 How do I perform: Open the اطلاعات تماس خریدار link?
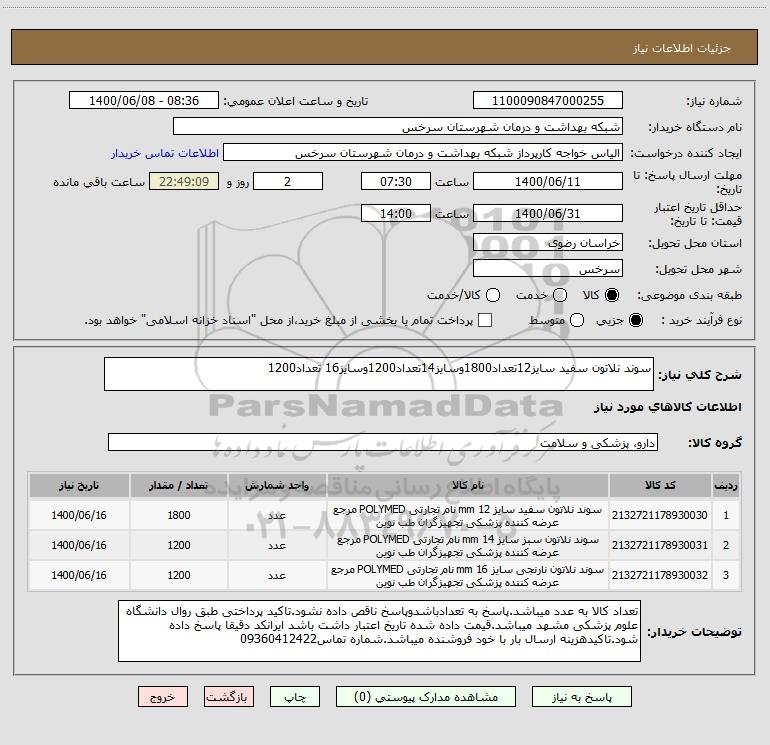165,153
